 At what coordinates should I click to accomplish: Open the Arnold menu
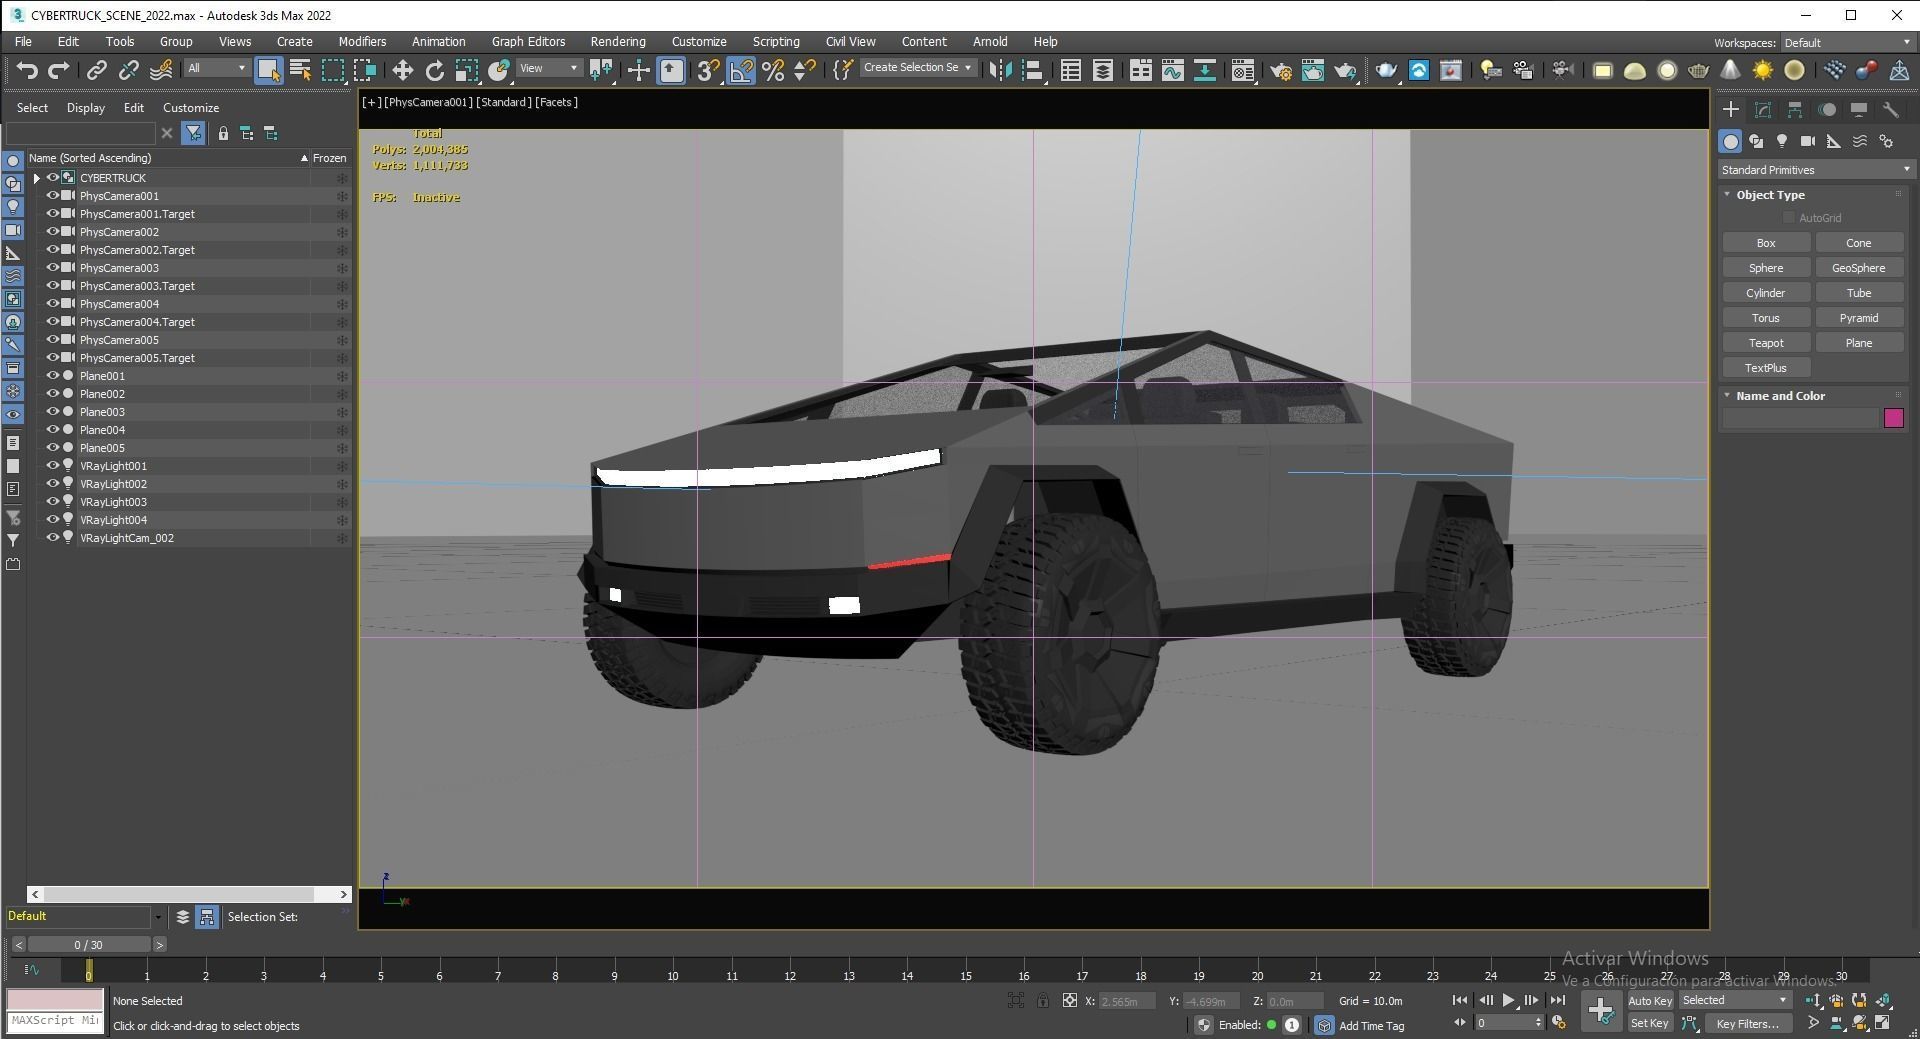(x=990, y=42)
